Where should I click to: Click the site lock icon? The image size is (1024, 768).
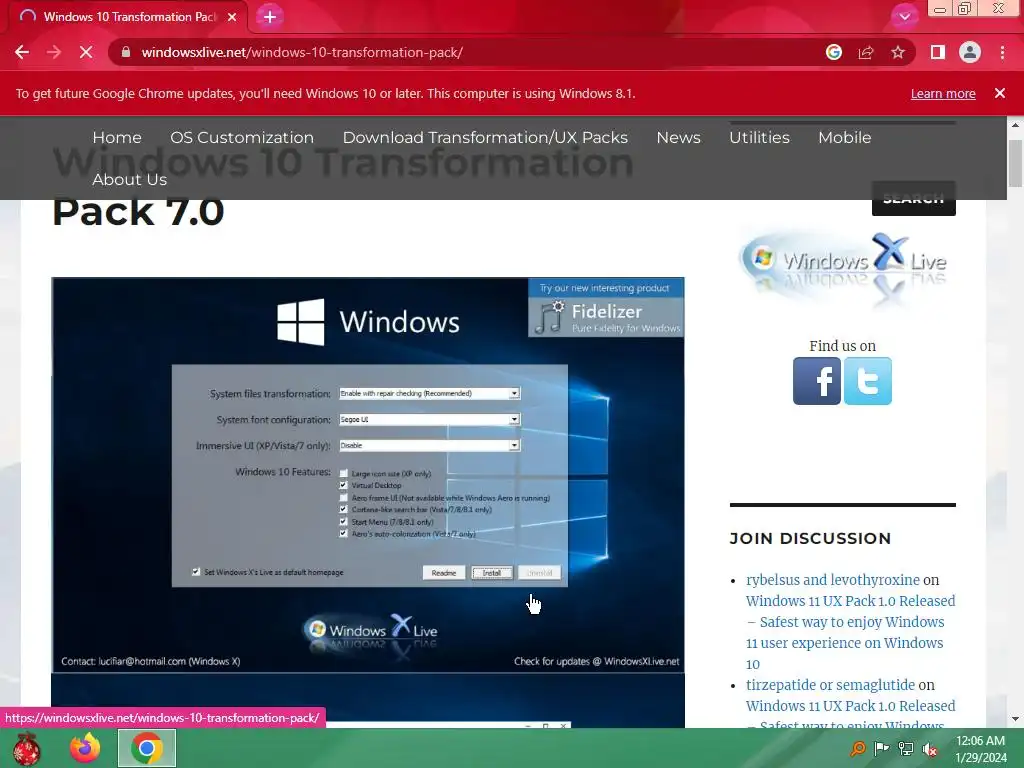(x=126, y=52)
